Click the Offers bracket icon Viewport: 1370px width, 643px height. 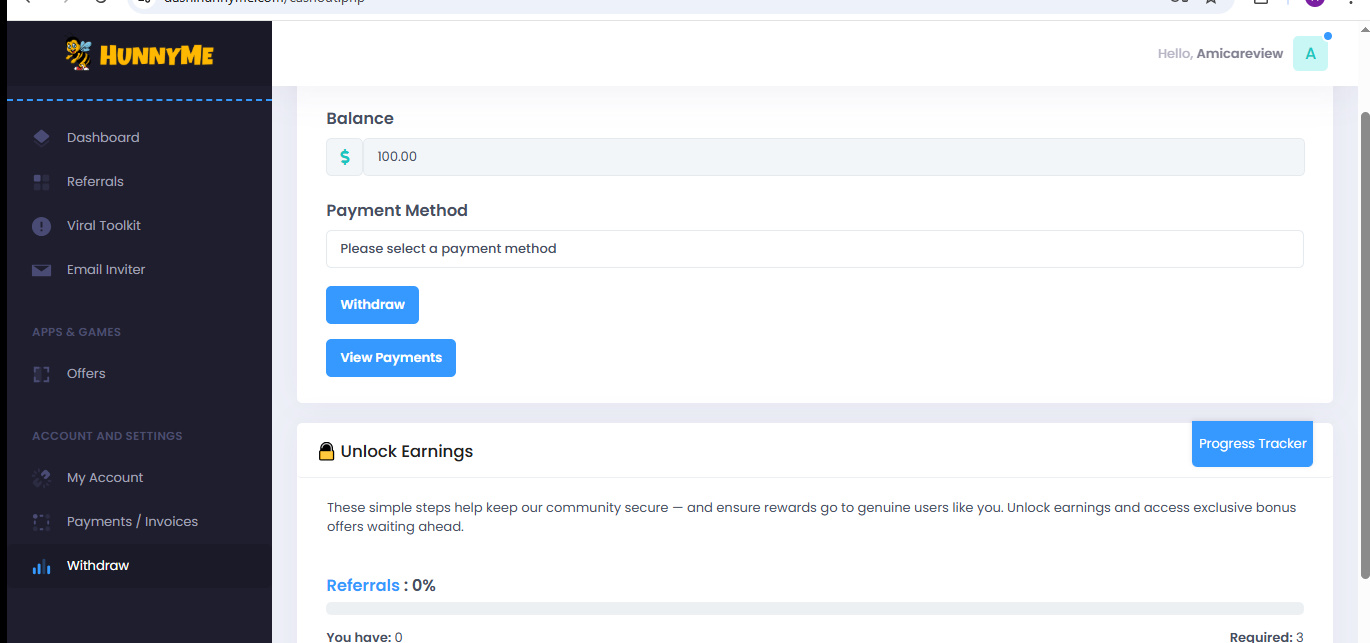(41, 374)
